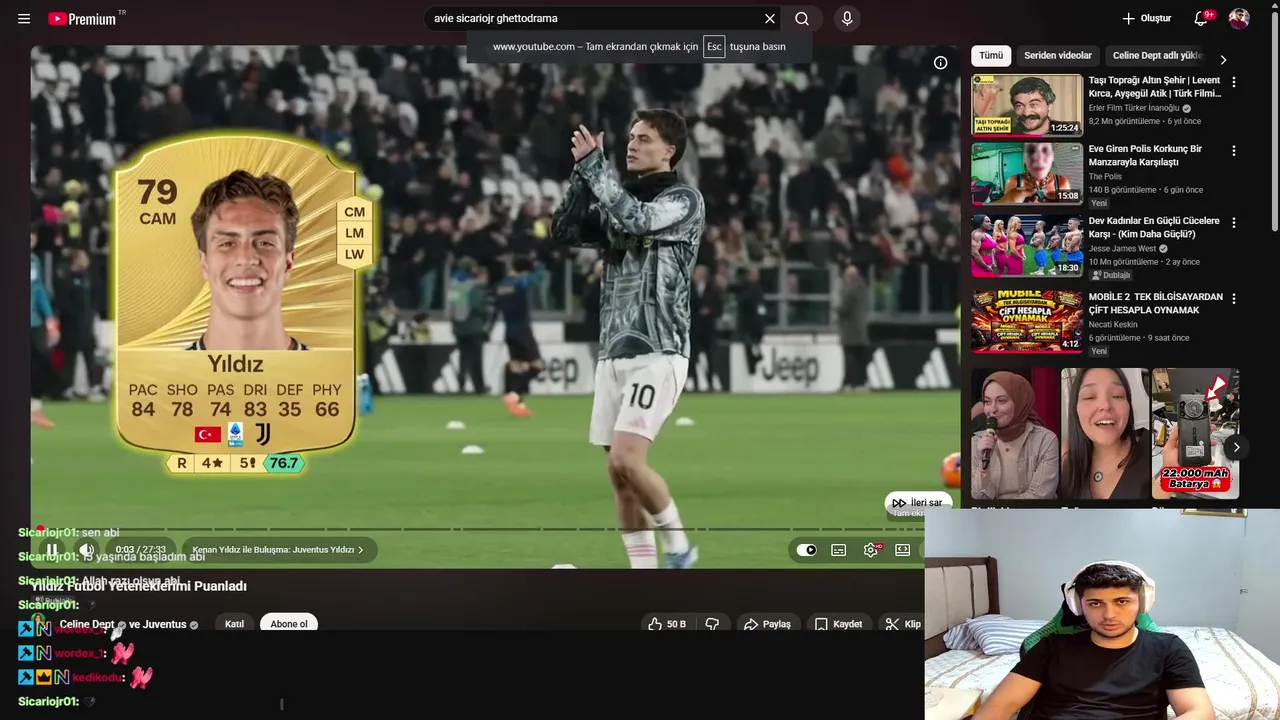Open the player settings gear

pyautogui.click(x=871, y=550)
